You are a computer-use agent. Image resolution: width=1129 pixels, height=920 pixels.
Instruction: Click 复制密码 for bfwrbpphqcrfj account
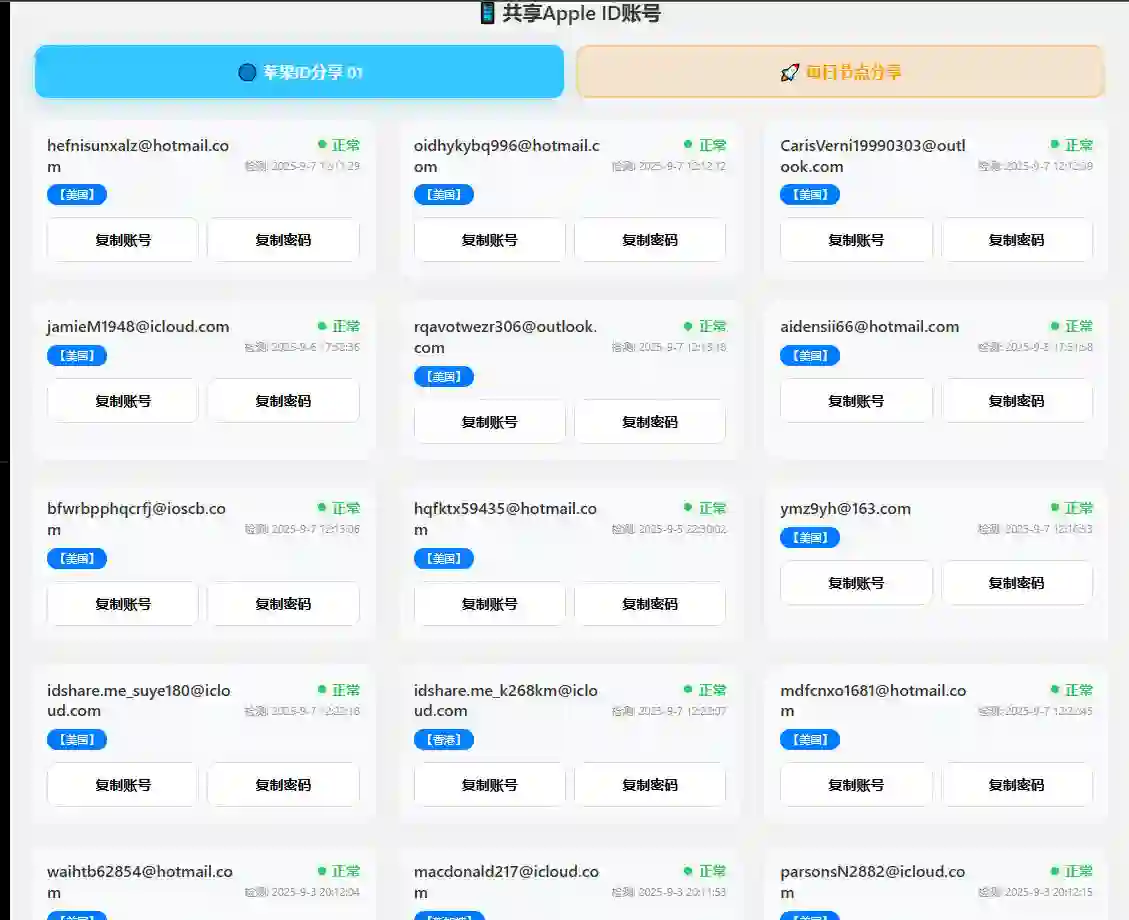[283, 603]
